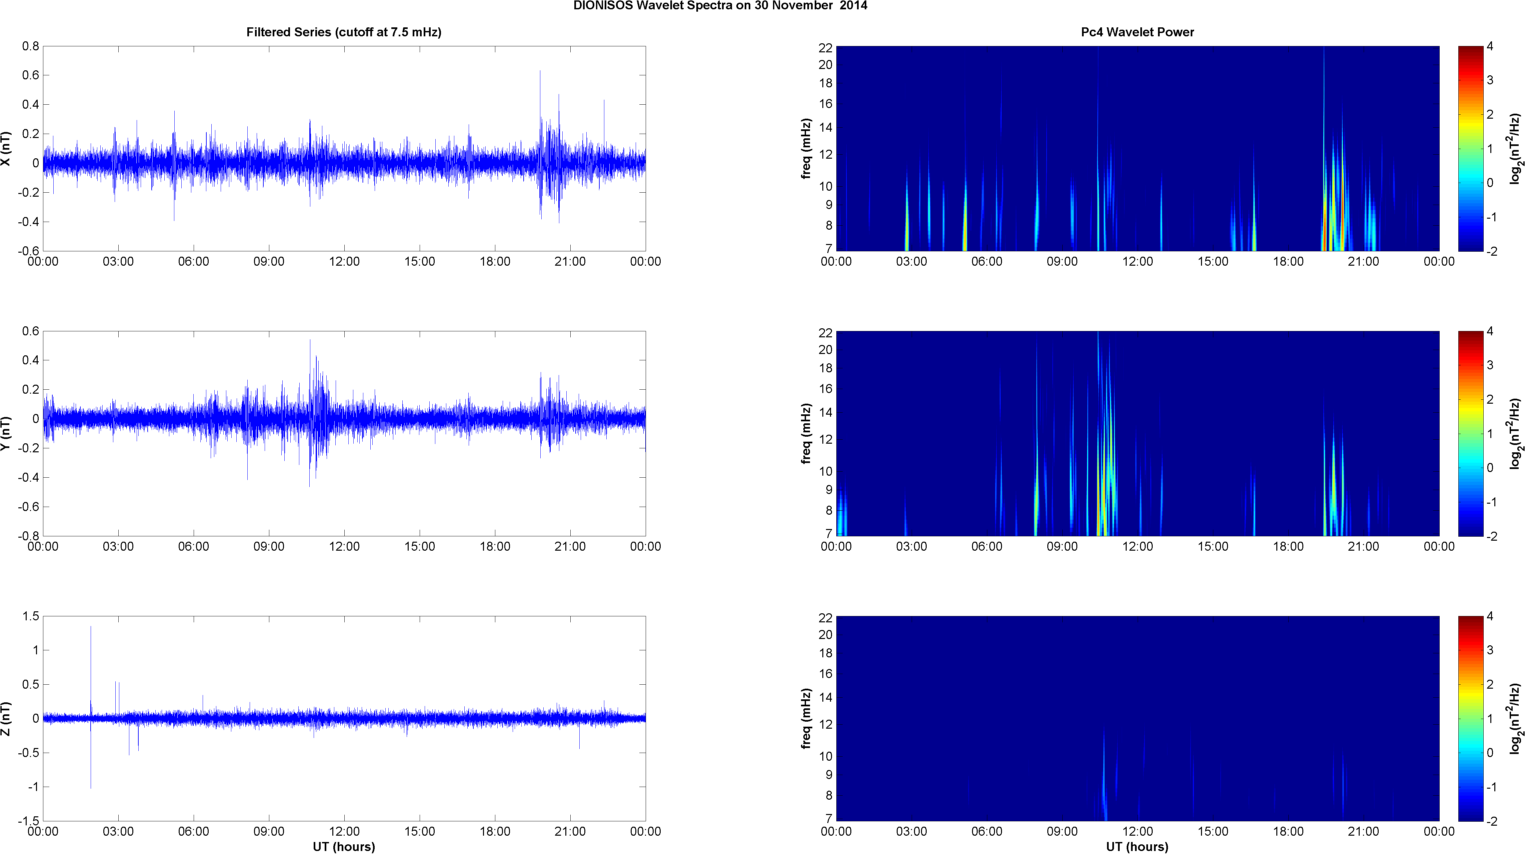Viewport: 1525px width, 854px height.
Task: Select 'UT (hours)' label under Z series plot
Action: 344,846
